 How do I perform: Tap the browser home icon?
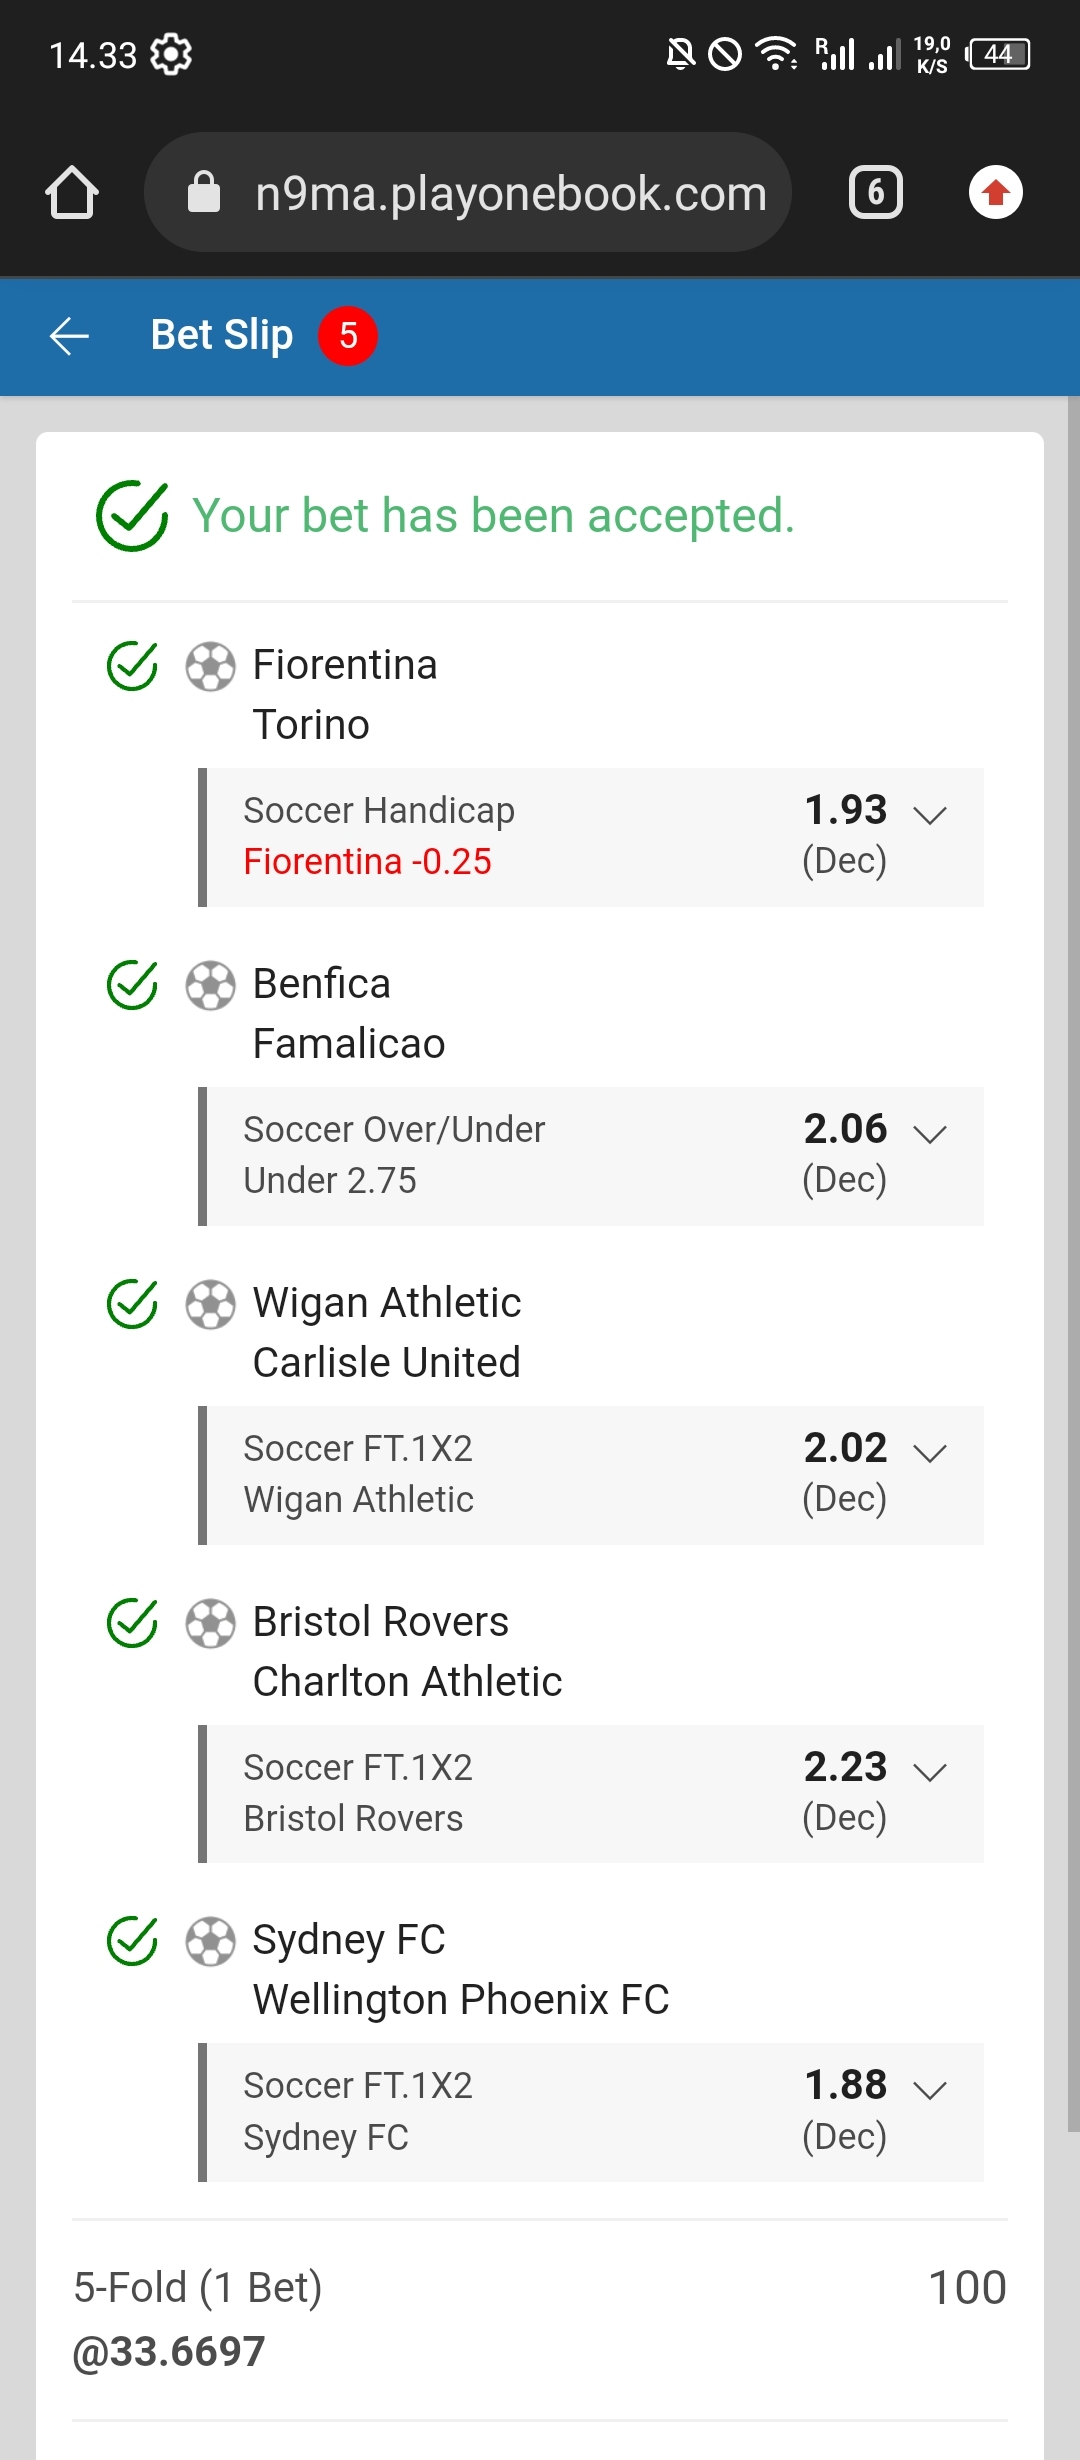tap(72, 192)
